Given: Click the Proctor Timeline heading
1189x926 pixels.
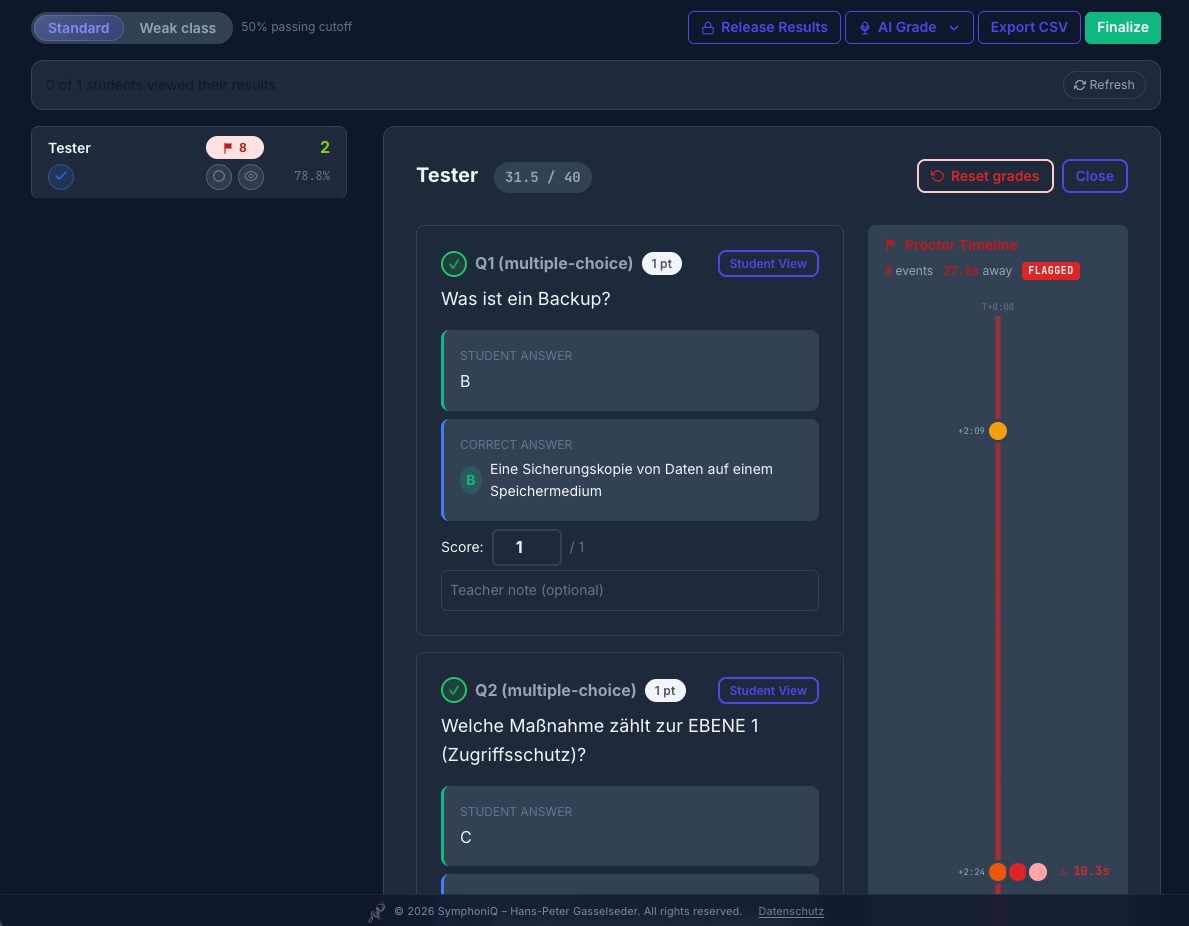Looking at the screenshot, I should 961,245.
